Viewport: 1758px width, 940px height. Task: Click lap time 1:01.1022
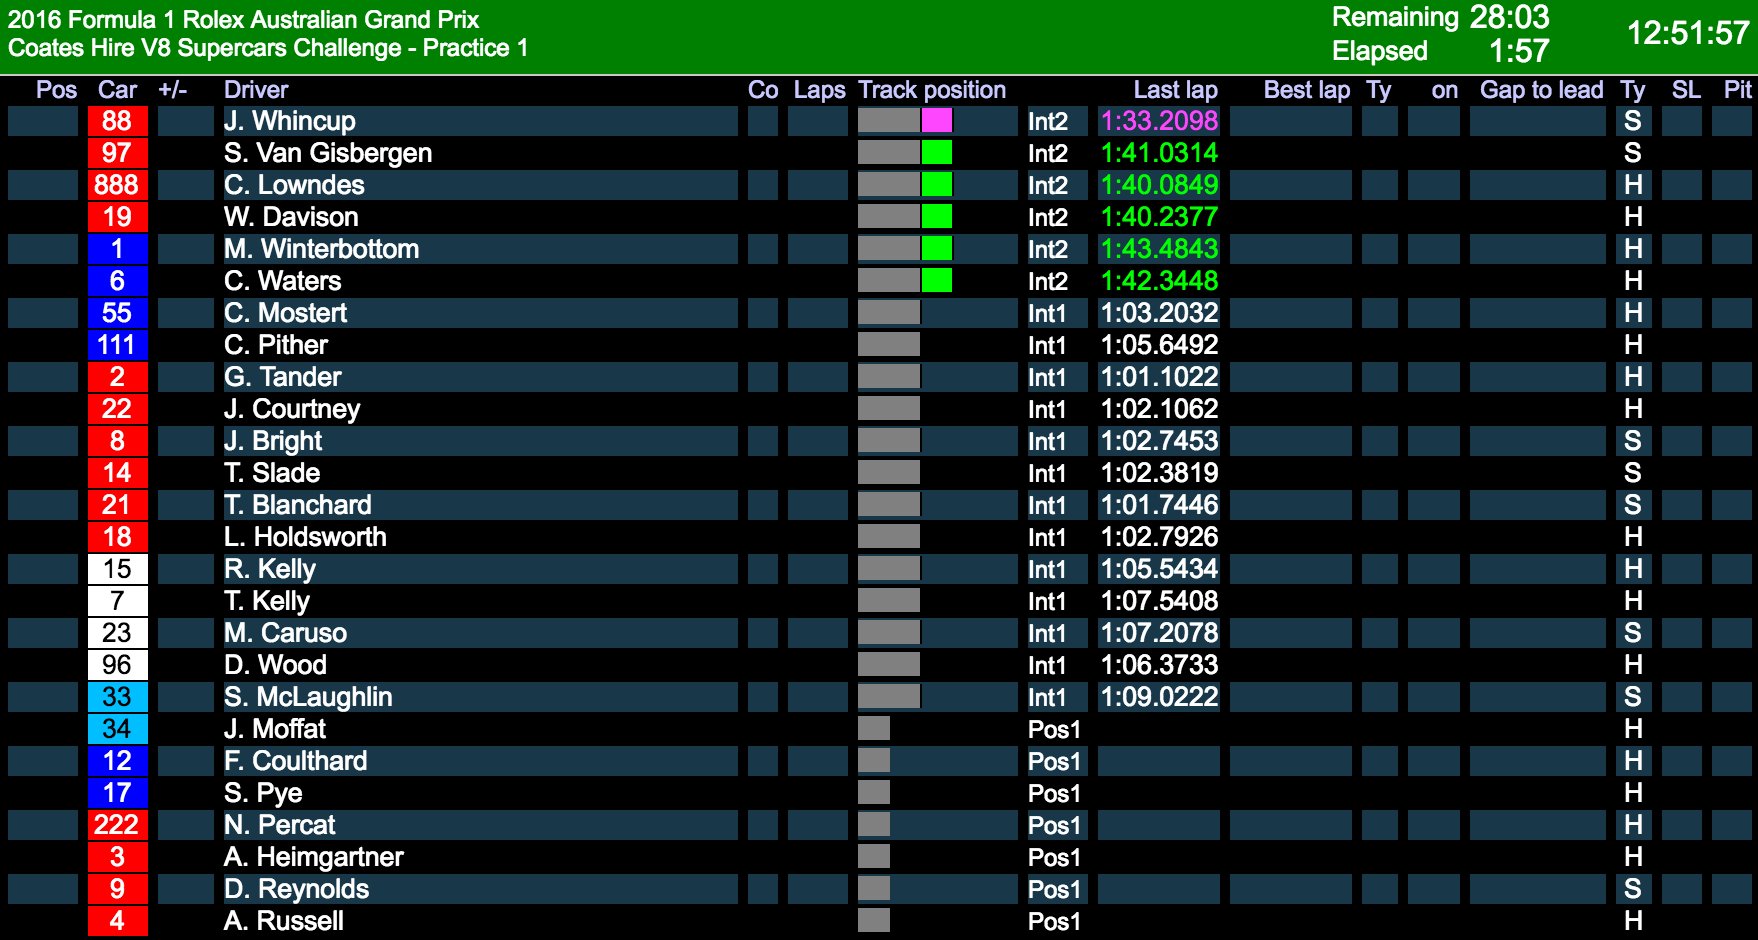click(1159, 377)
